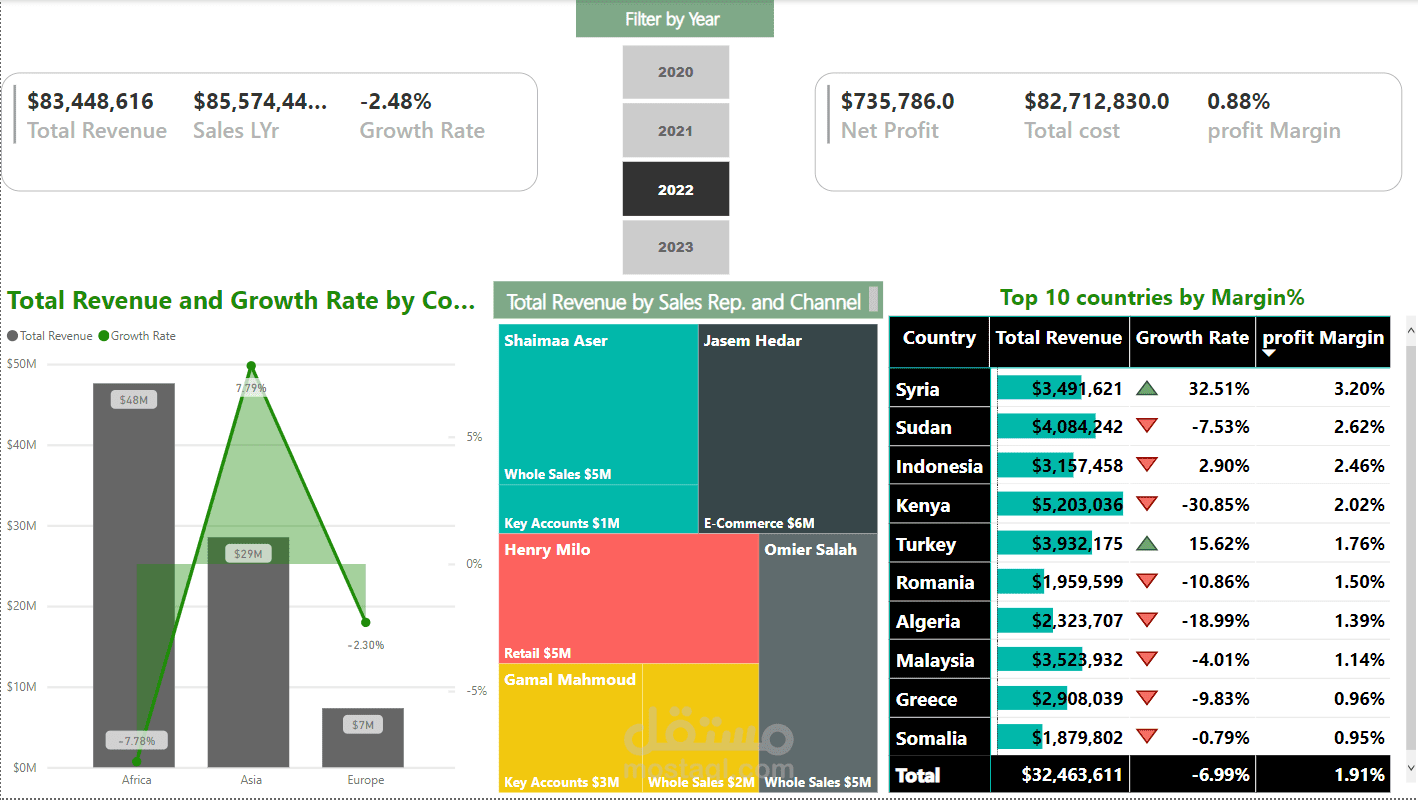
Task: Select year 2021 in the slicer
Action: coord(676,131)
